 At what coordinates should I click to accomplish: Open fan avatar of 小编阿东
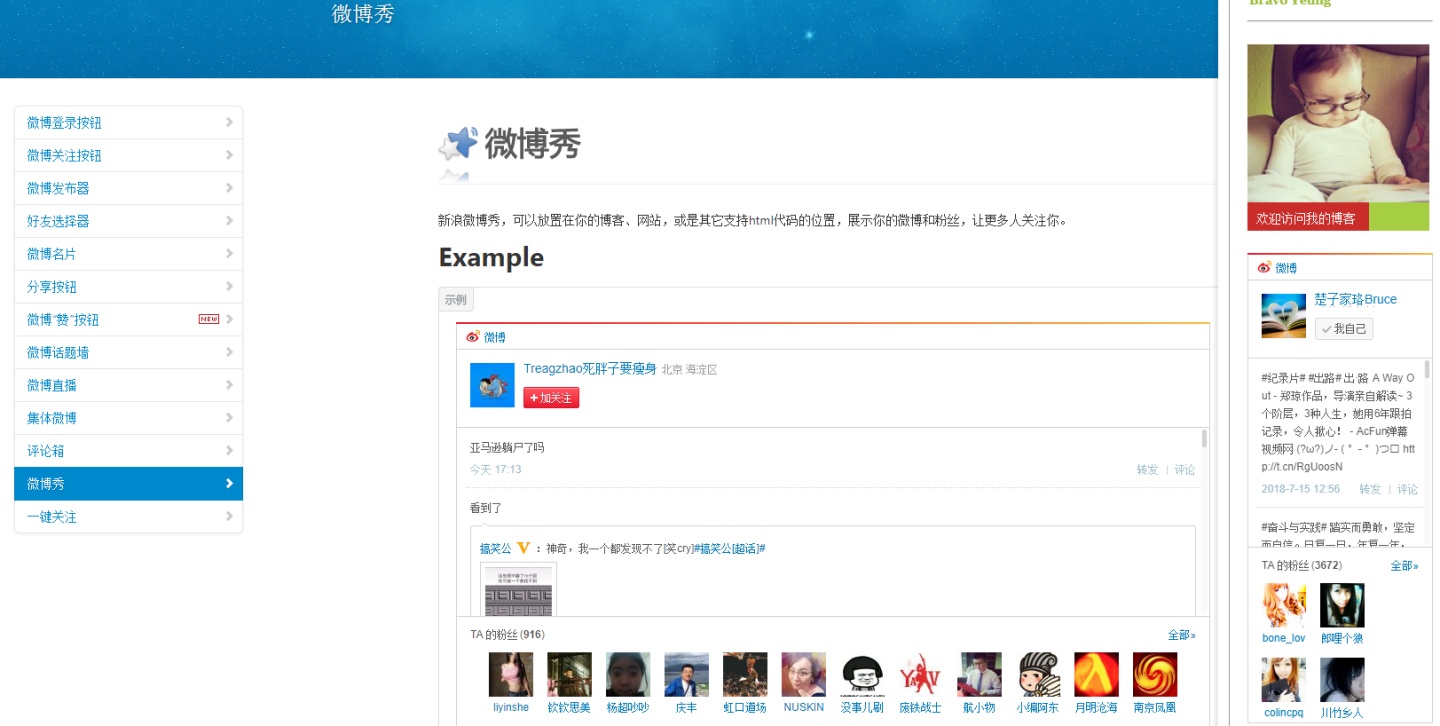point(1038,675)
